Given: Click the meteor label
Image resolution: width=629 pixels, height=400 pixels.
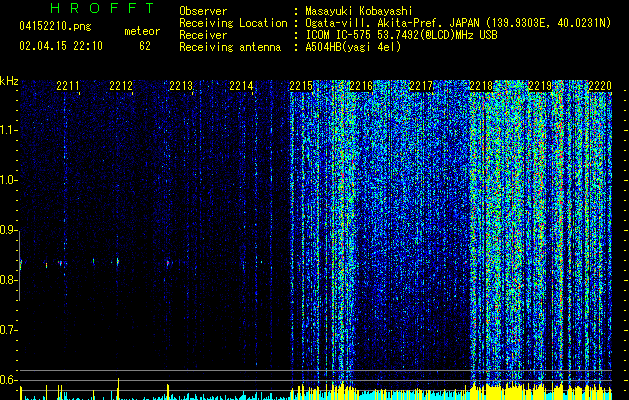Looking at the screenshot, I should tap(142, 31).
